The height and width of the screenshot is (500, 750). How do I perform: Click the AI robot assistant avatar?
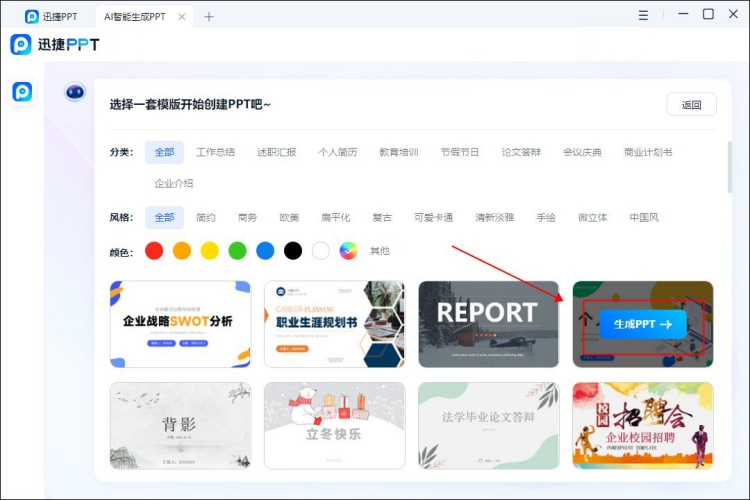click(75, 92)
